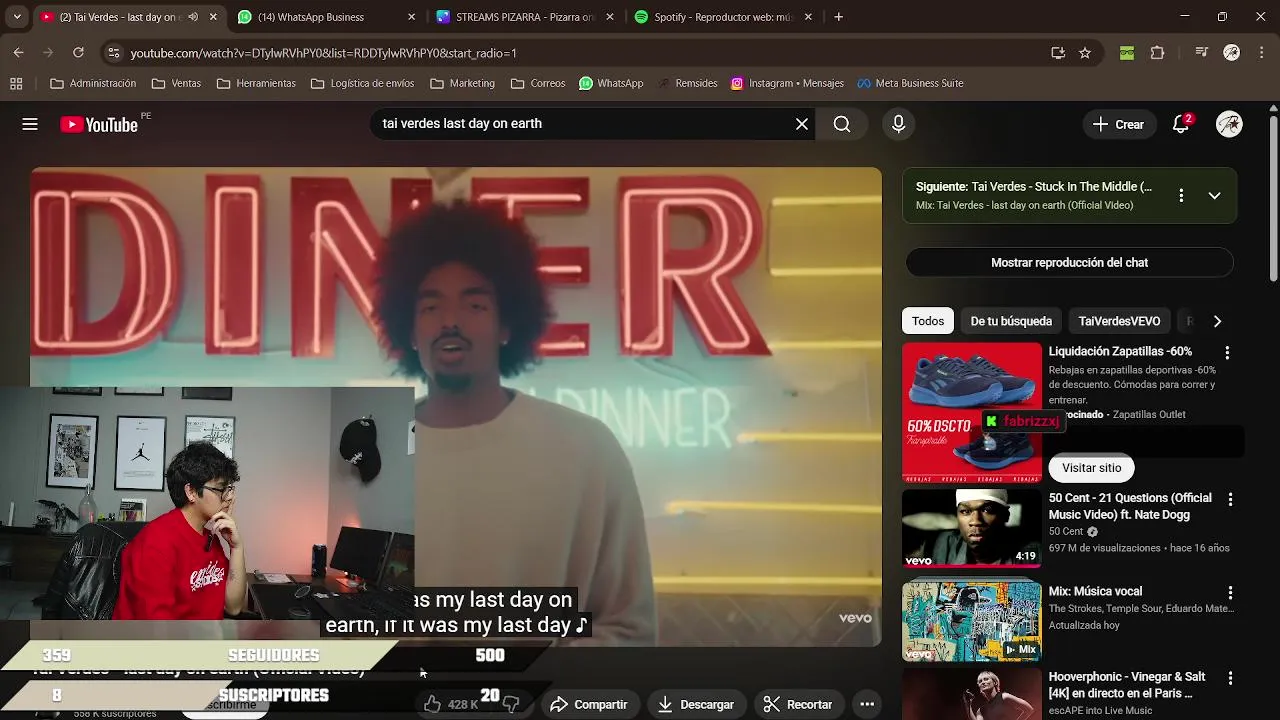Close the YouTube browser tab
Image resolution: width=1280 pixels, height=720 pixels.
[x=213, y=17]
